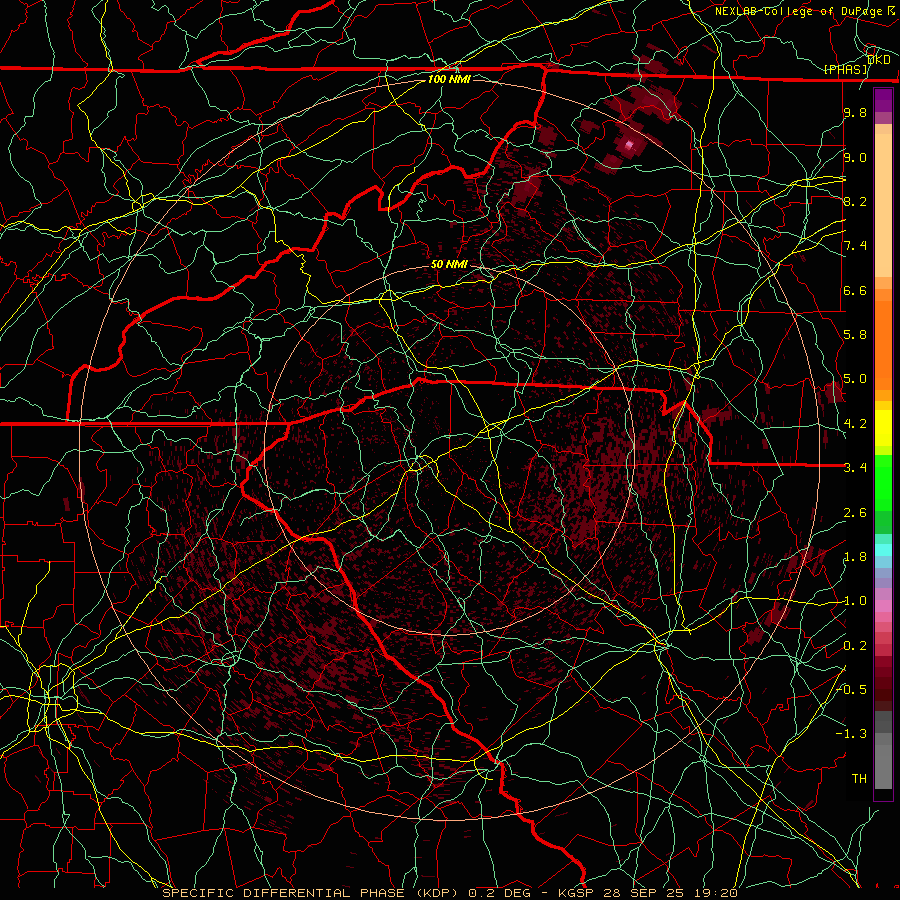
Task: Pick the bright green band of the color bar
Action: click(x=883, y=482)
